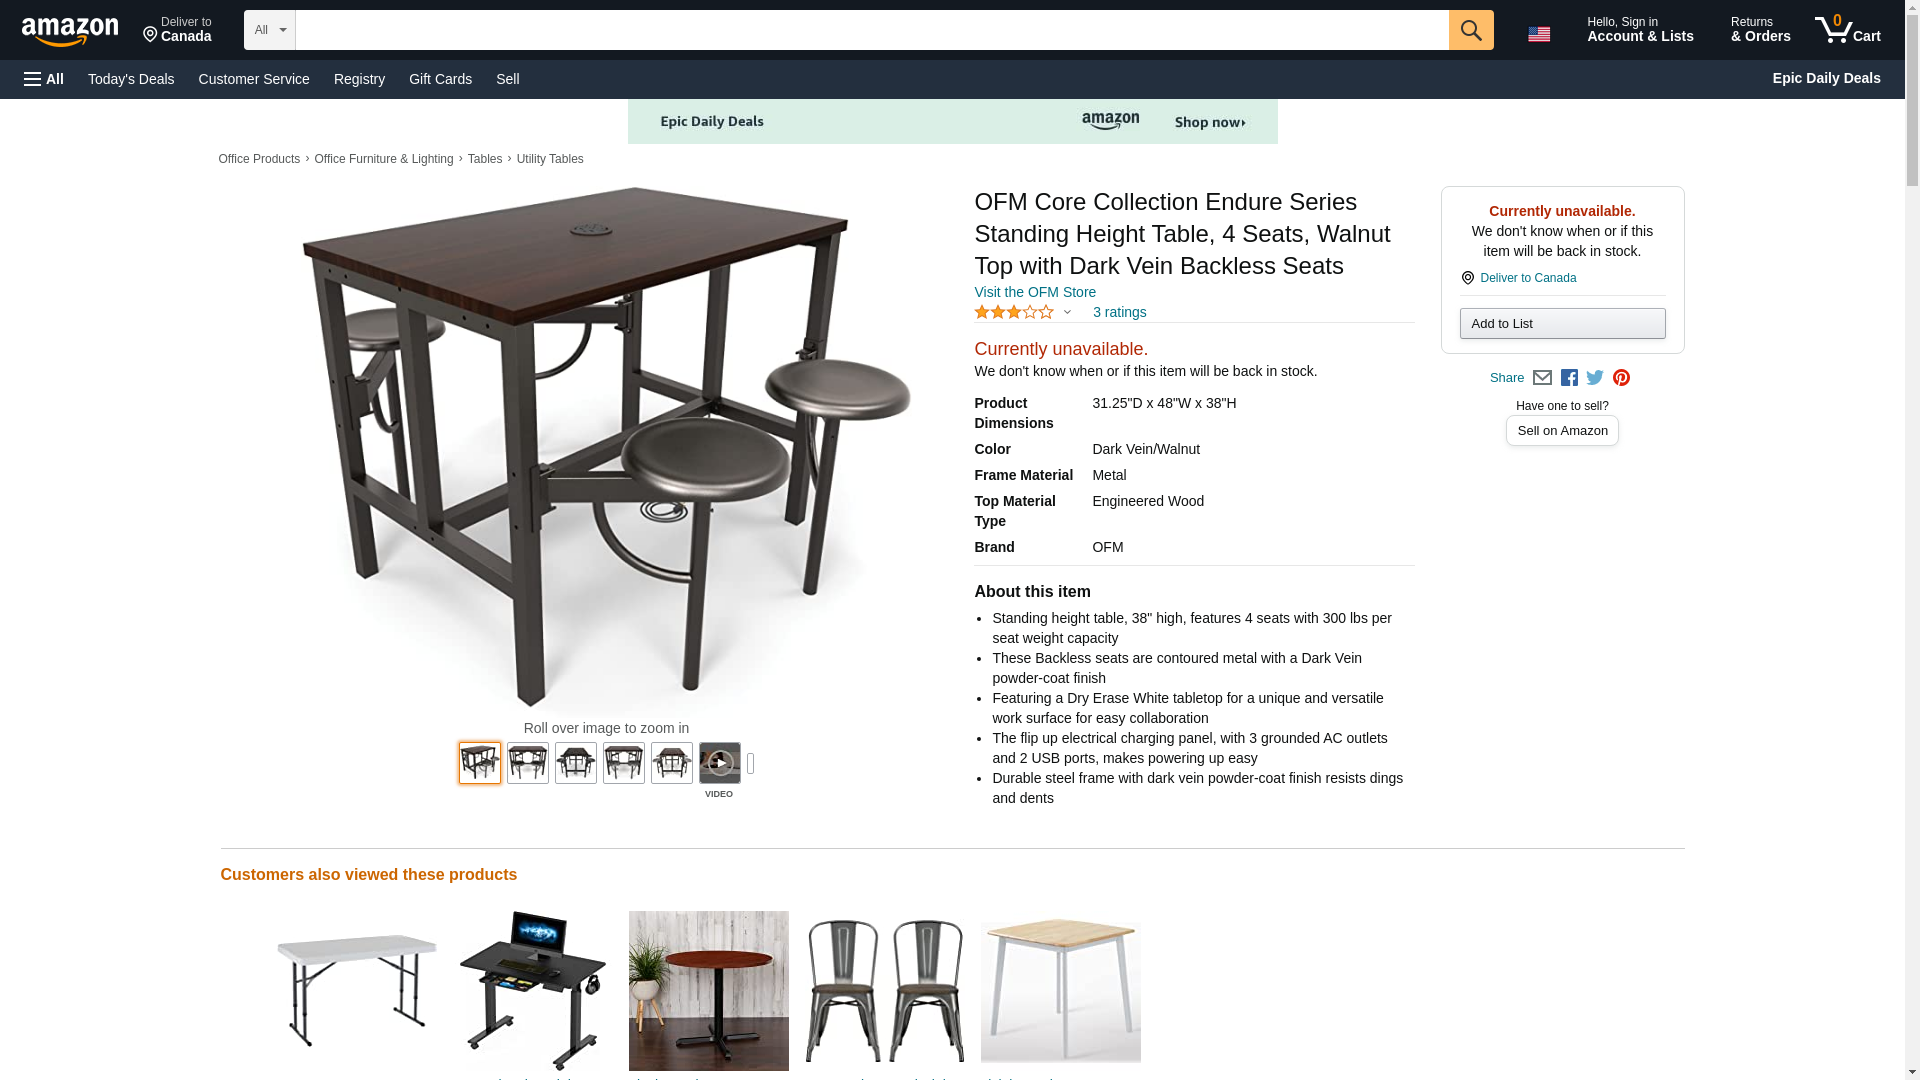
Task: Open the All hamburger menu
Action: coord(44,79)
